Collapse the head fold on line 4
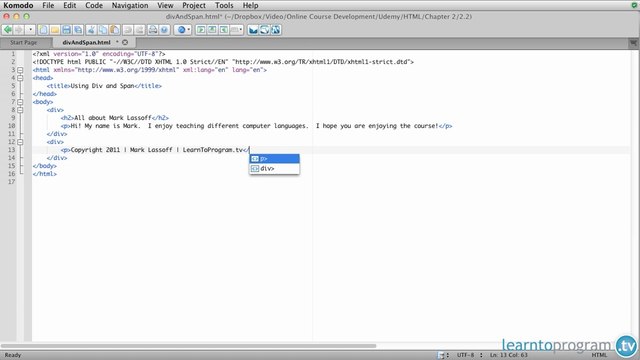Image resolution: width=640 pixels, height=360 pixels. click(20, 78)
